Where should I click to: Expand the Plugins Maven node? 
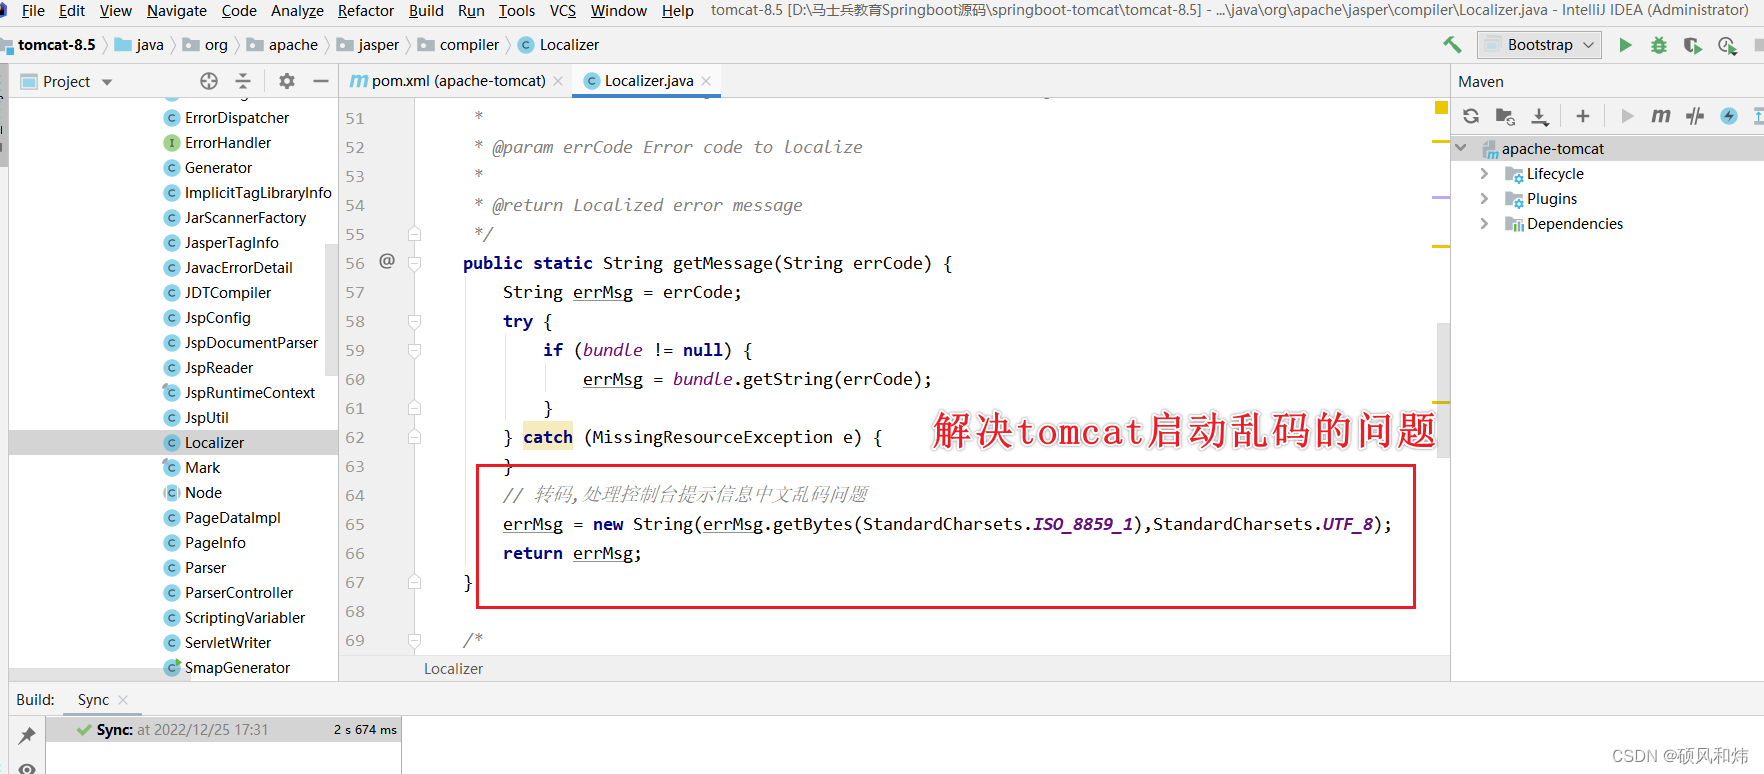pyautogui.click(x=1485, y=199)
